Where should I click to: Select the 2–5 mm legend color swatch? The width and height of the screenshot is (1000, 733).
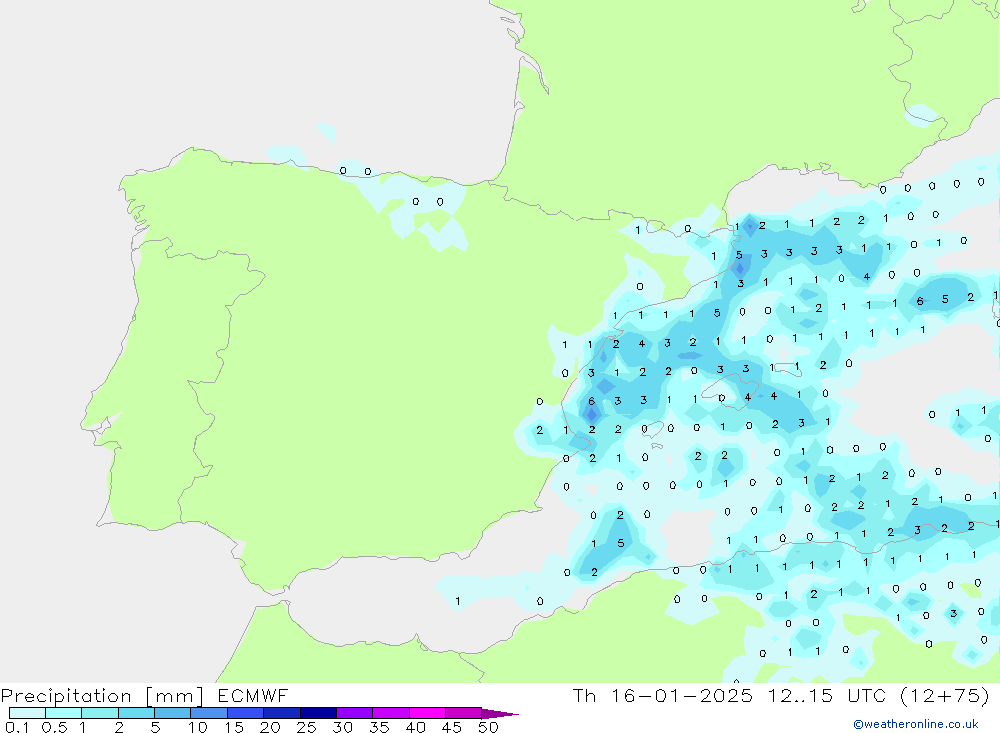tap(136, 714)
